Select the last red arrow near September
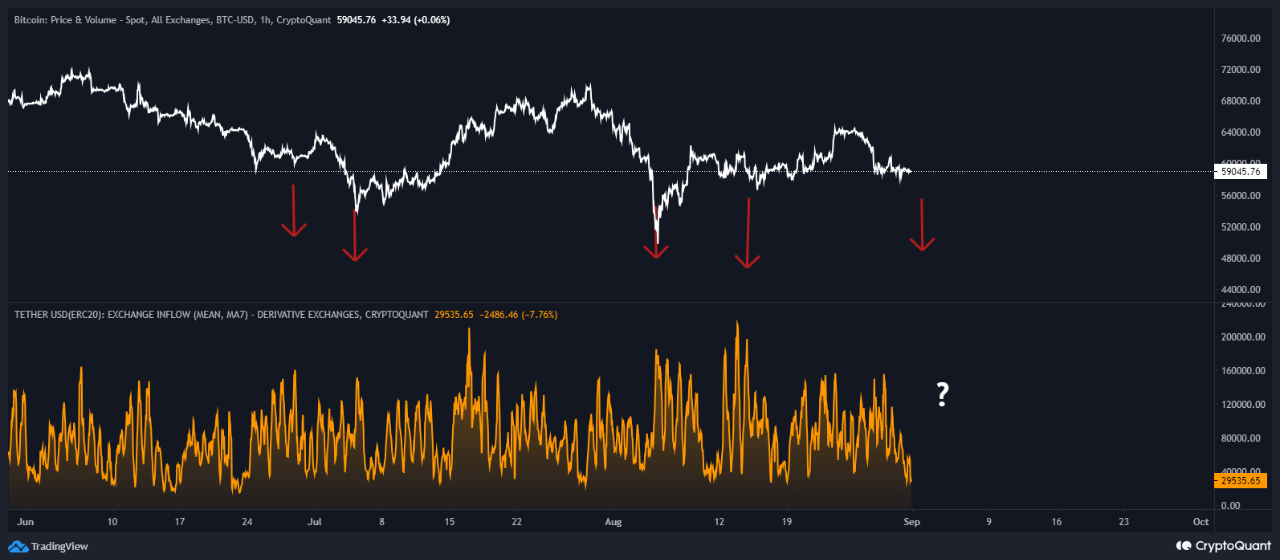 pos(921,224)
